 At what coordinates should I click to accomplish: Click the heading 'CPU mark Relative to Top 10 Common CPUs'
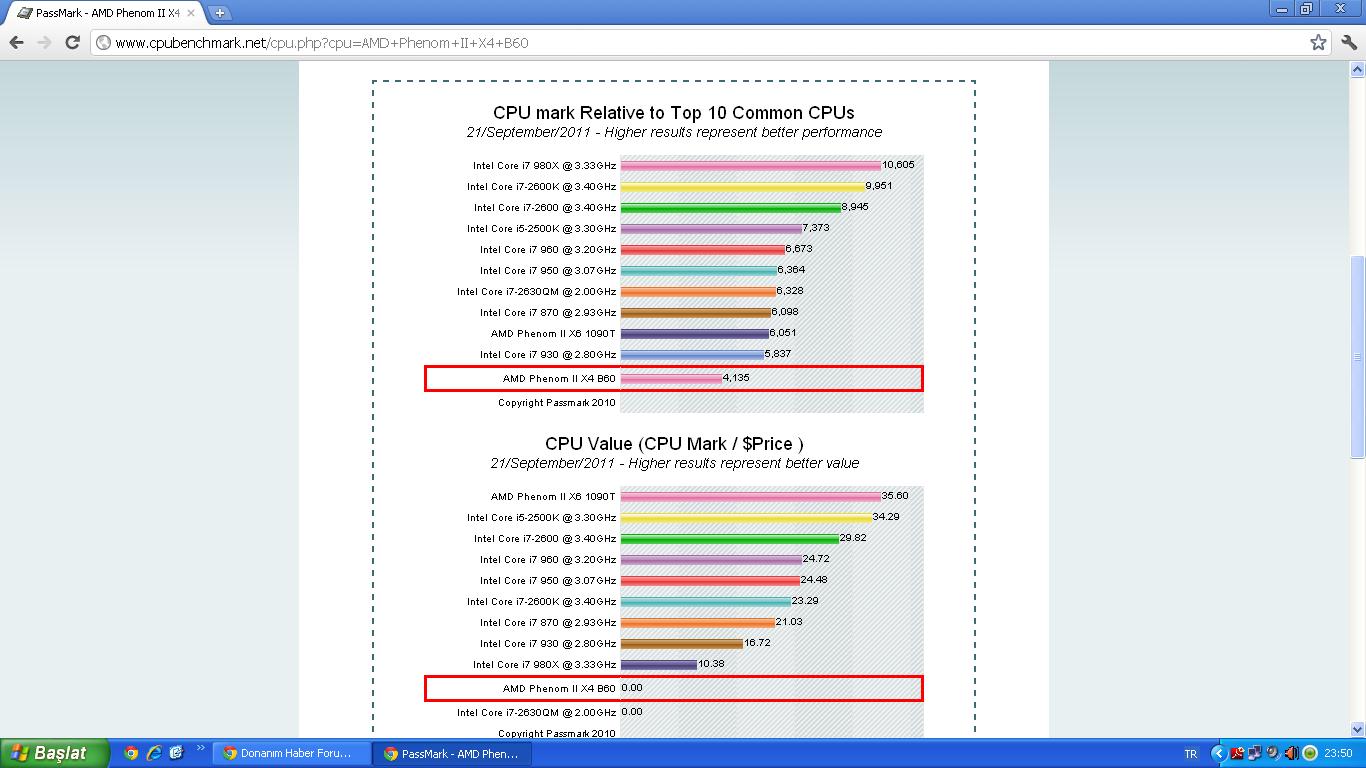673,113
